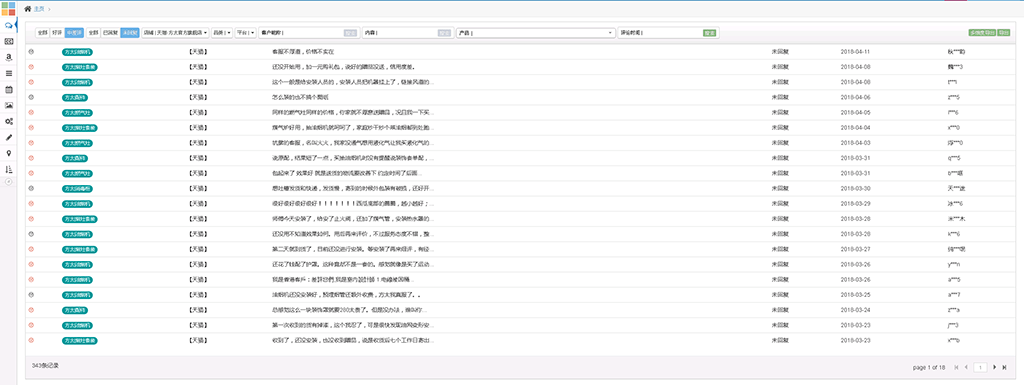Screen dimensions: 1024x385
Task: Open the chat bubbles sidebar section
Action: pyautogui.click(x=8, y=25)
